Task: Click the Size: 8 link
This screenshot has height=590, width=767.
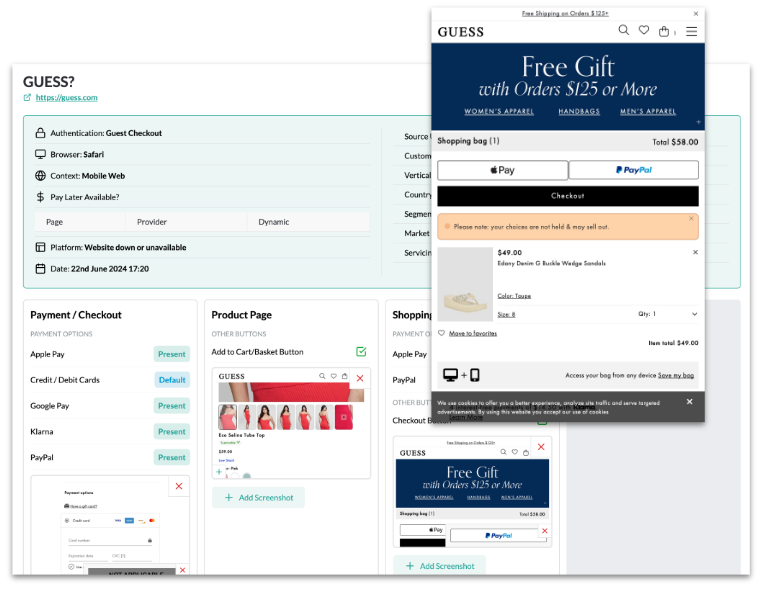Action: coord(506,315)
